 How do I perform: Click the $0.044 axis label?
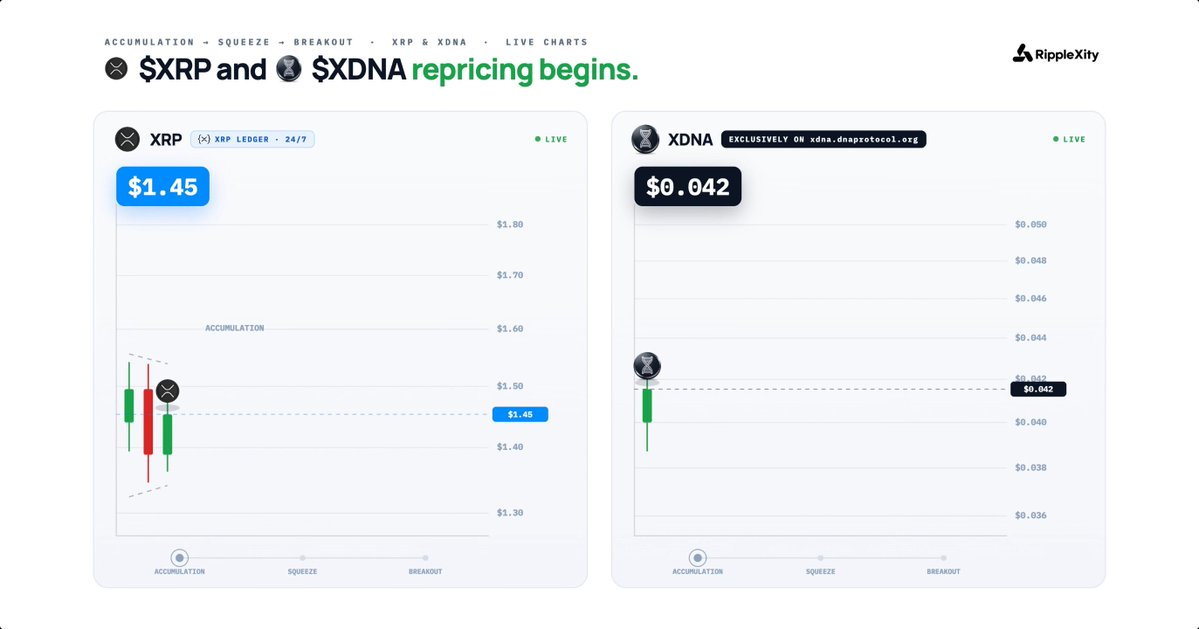(1031, 338)
